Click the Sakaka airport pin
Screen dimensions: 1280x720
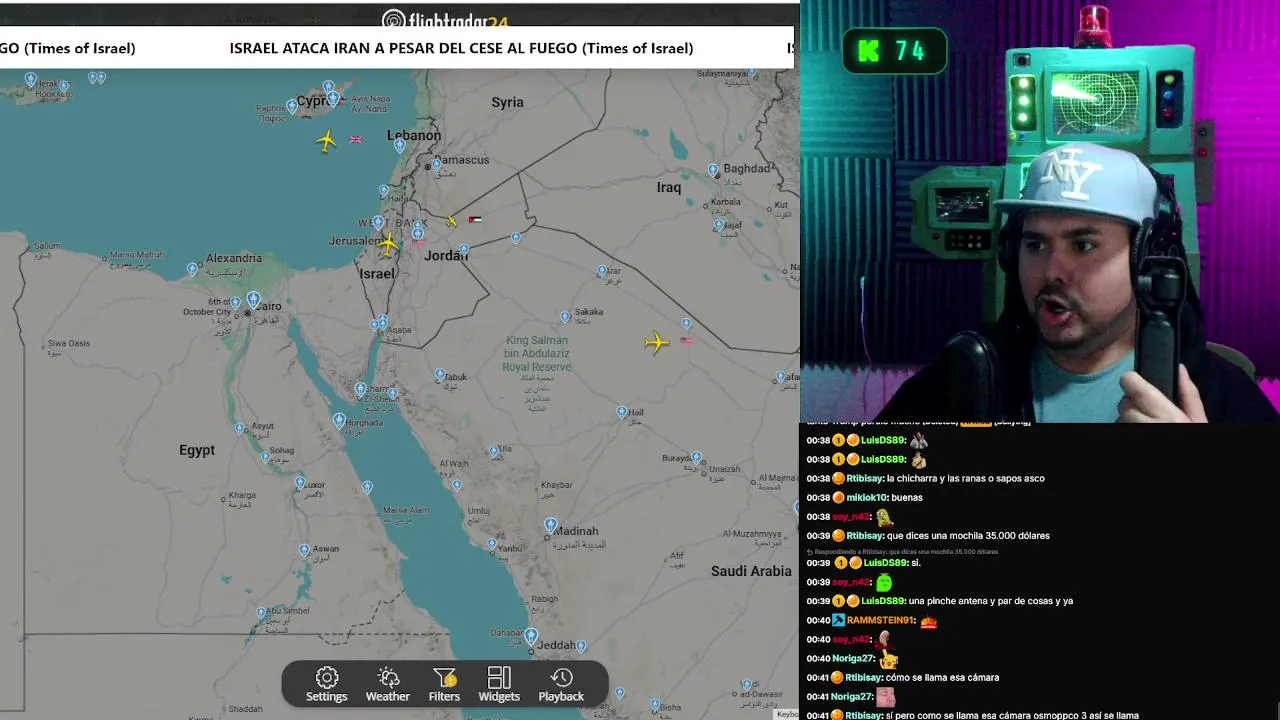565,317
